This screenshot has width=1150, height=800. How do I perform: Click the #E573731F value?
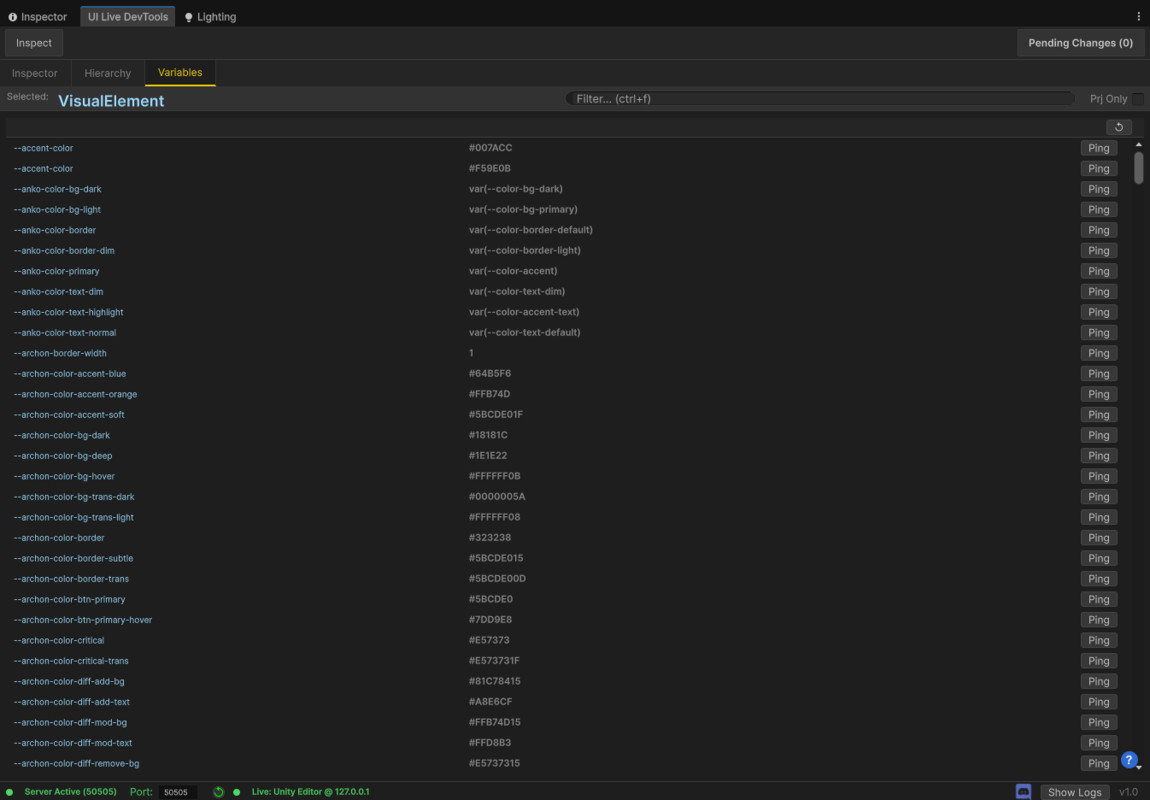(494, 661)
